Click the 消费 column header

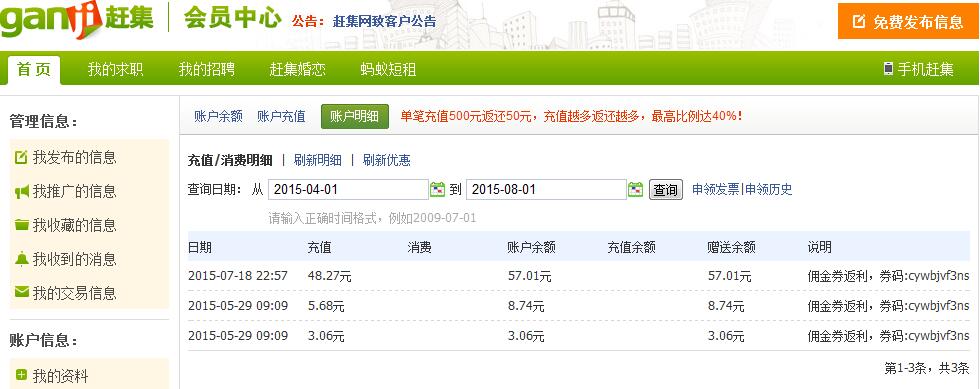419,248
